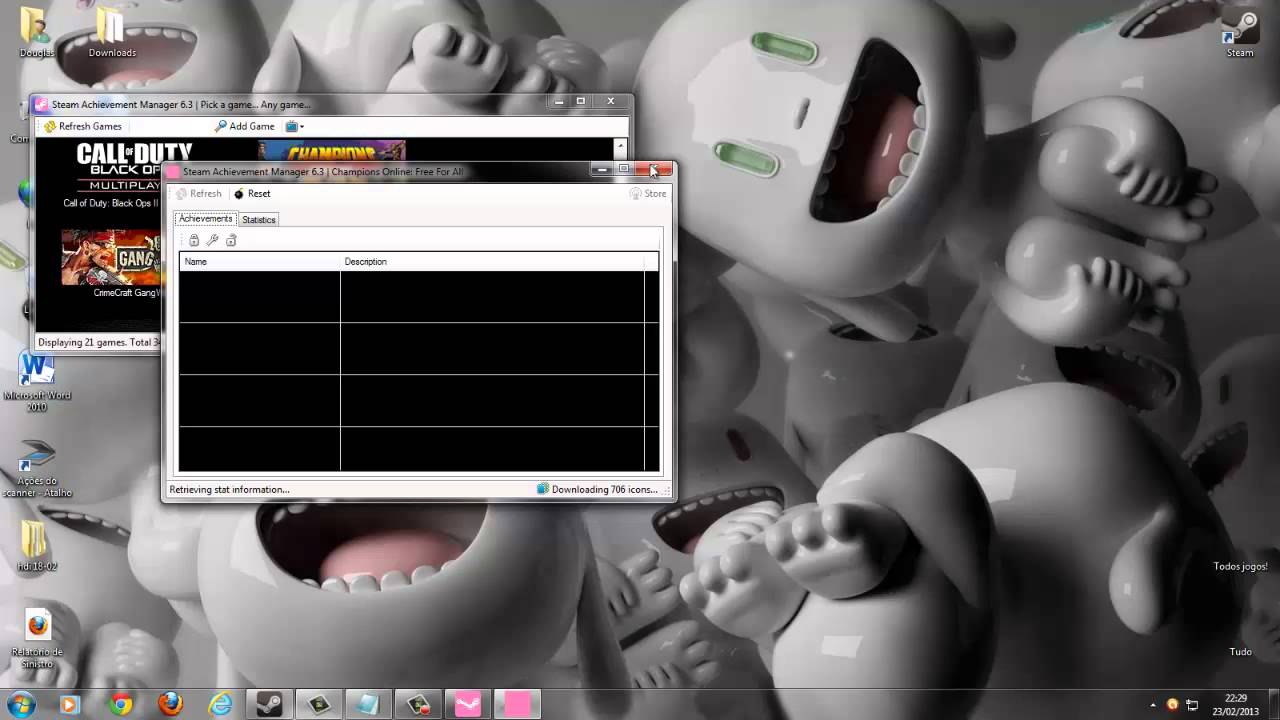Close the Pick a game window

tap(611, 101)
